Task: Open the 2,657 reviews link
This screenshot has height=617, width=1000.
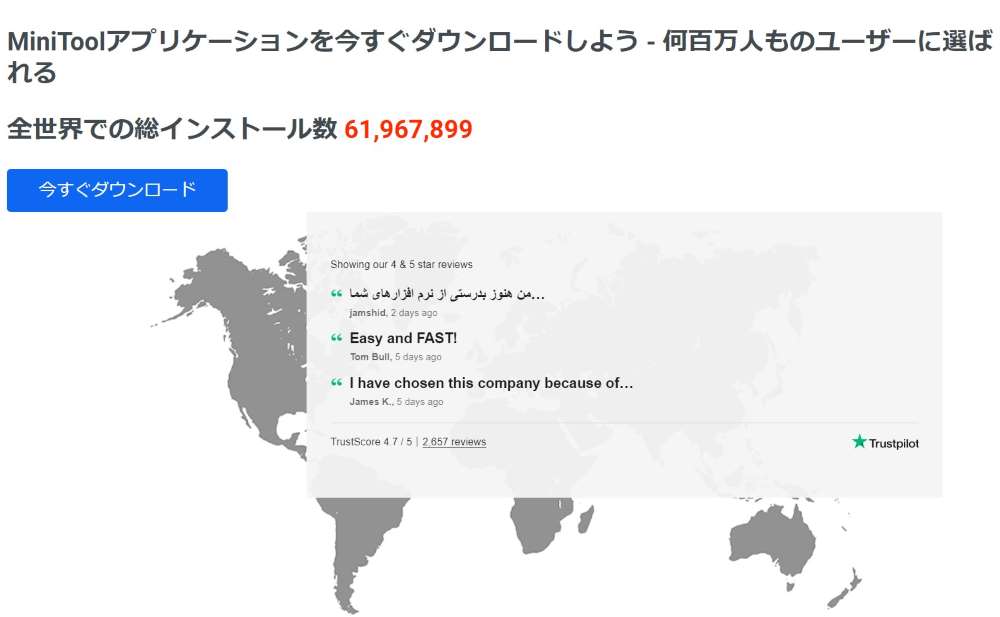Action: click(454, 442)
